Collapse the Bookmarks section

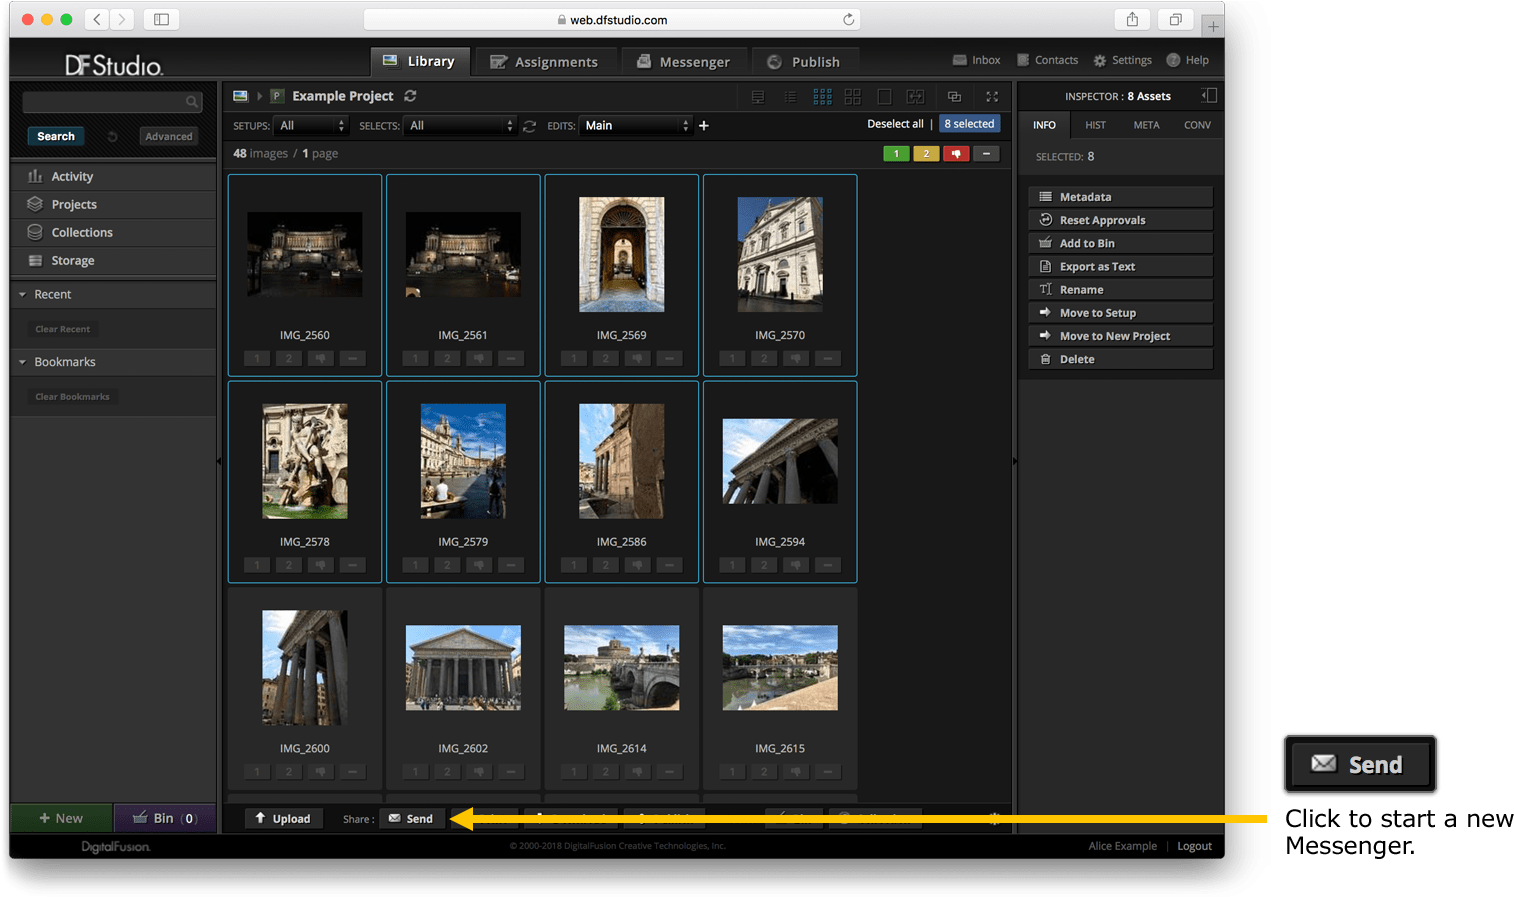coord(23,362)
